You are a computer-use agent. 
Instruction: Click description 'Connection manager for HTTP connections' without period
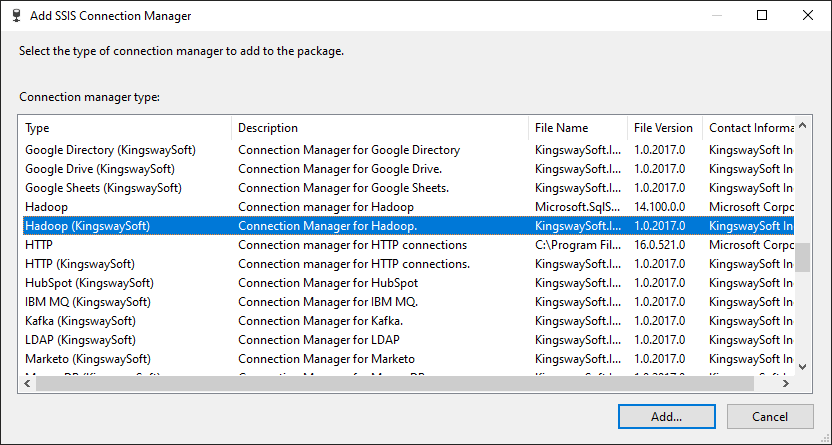pos(352,245)
